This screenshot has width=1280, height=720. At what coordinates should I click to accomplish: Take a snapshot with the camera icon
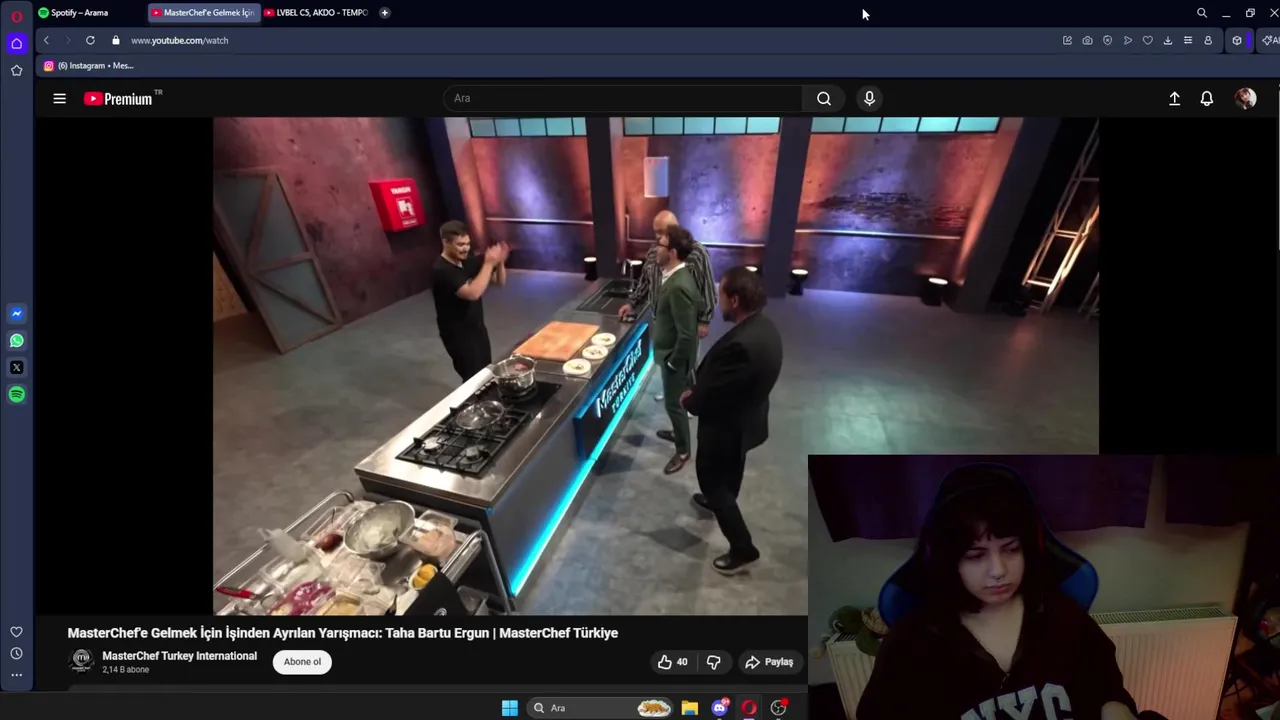(x=1087, y=40)
